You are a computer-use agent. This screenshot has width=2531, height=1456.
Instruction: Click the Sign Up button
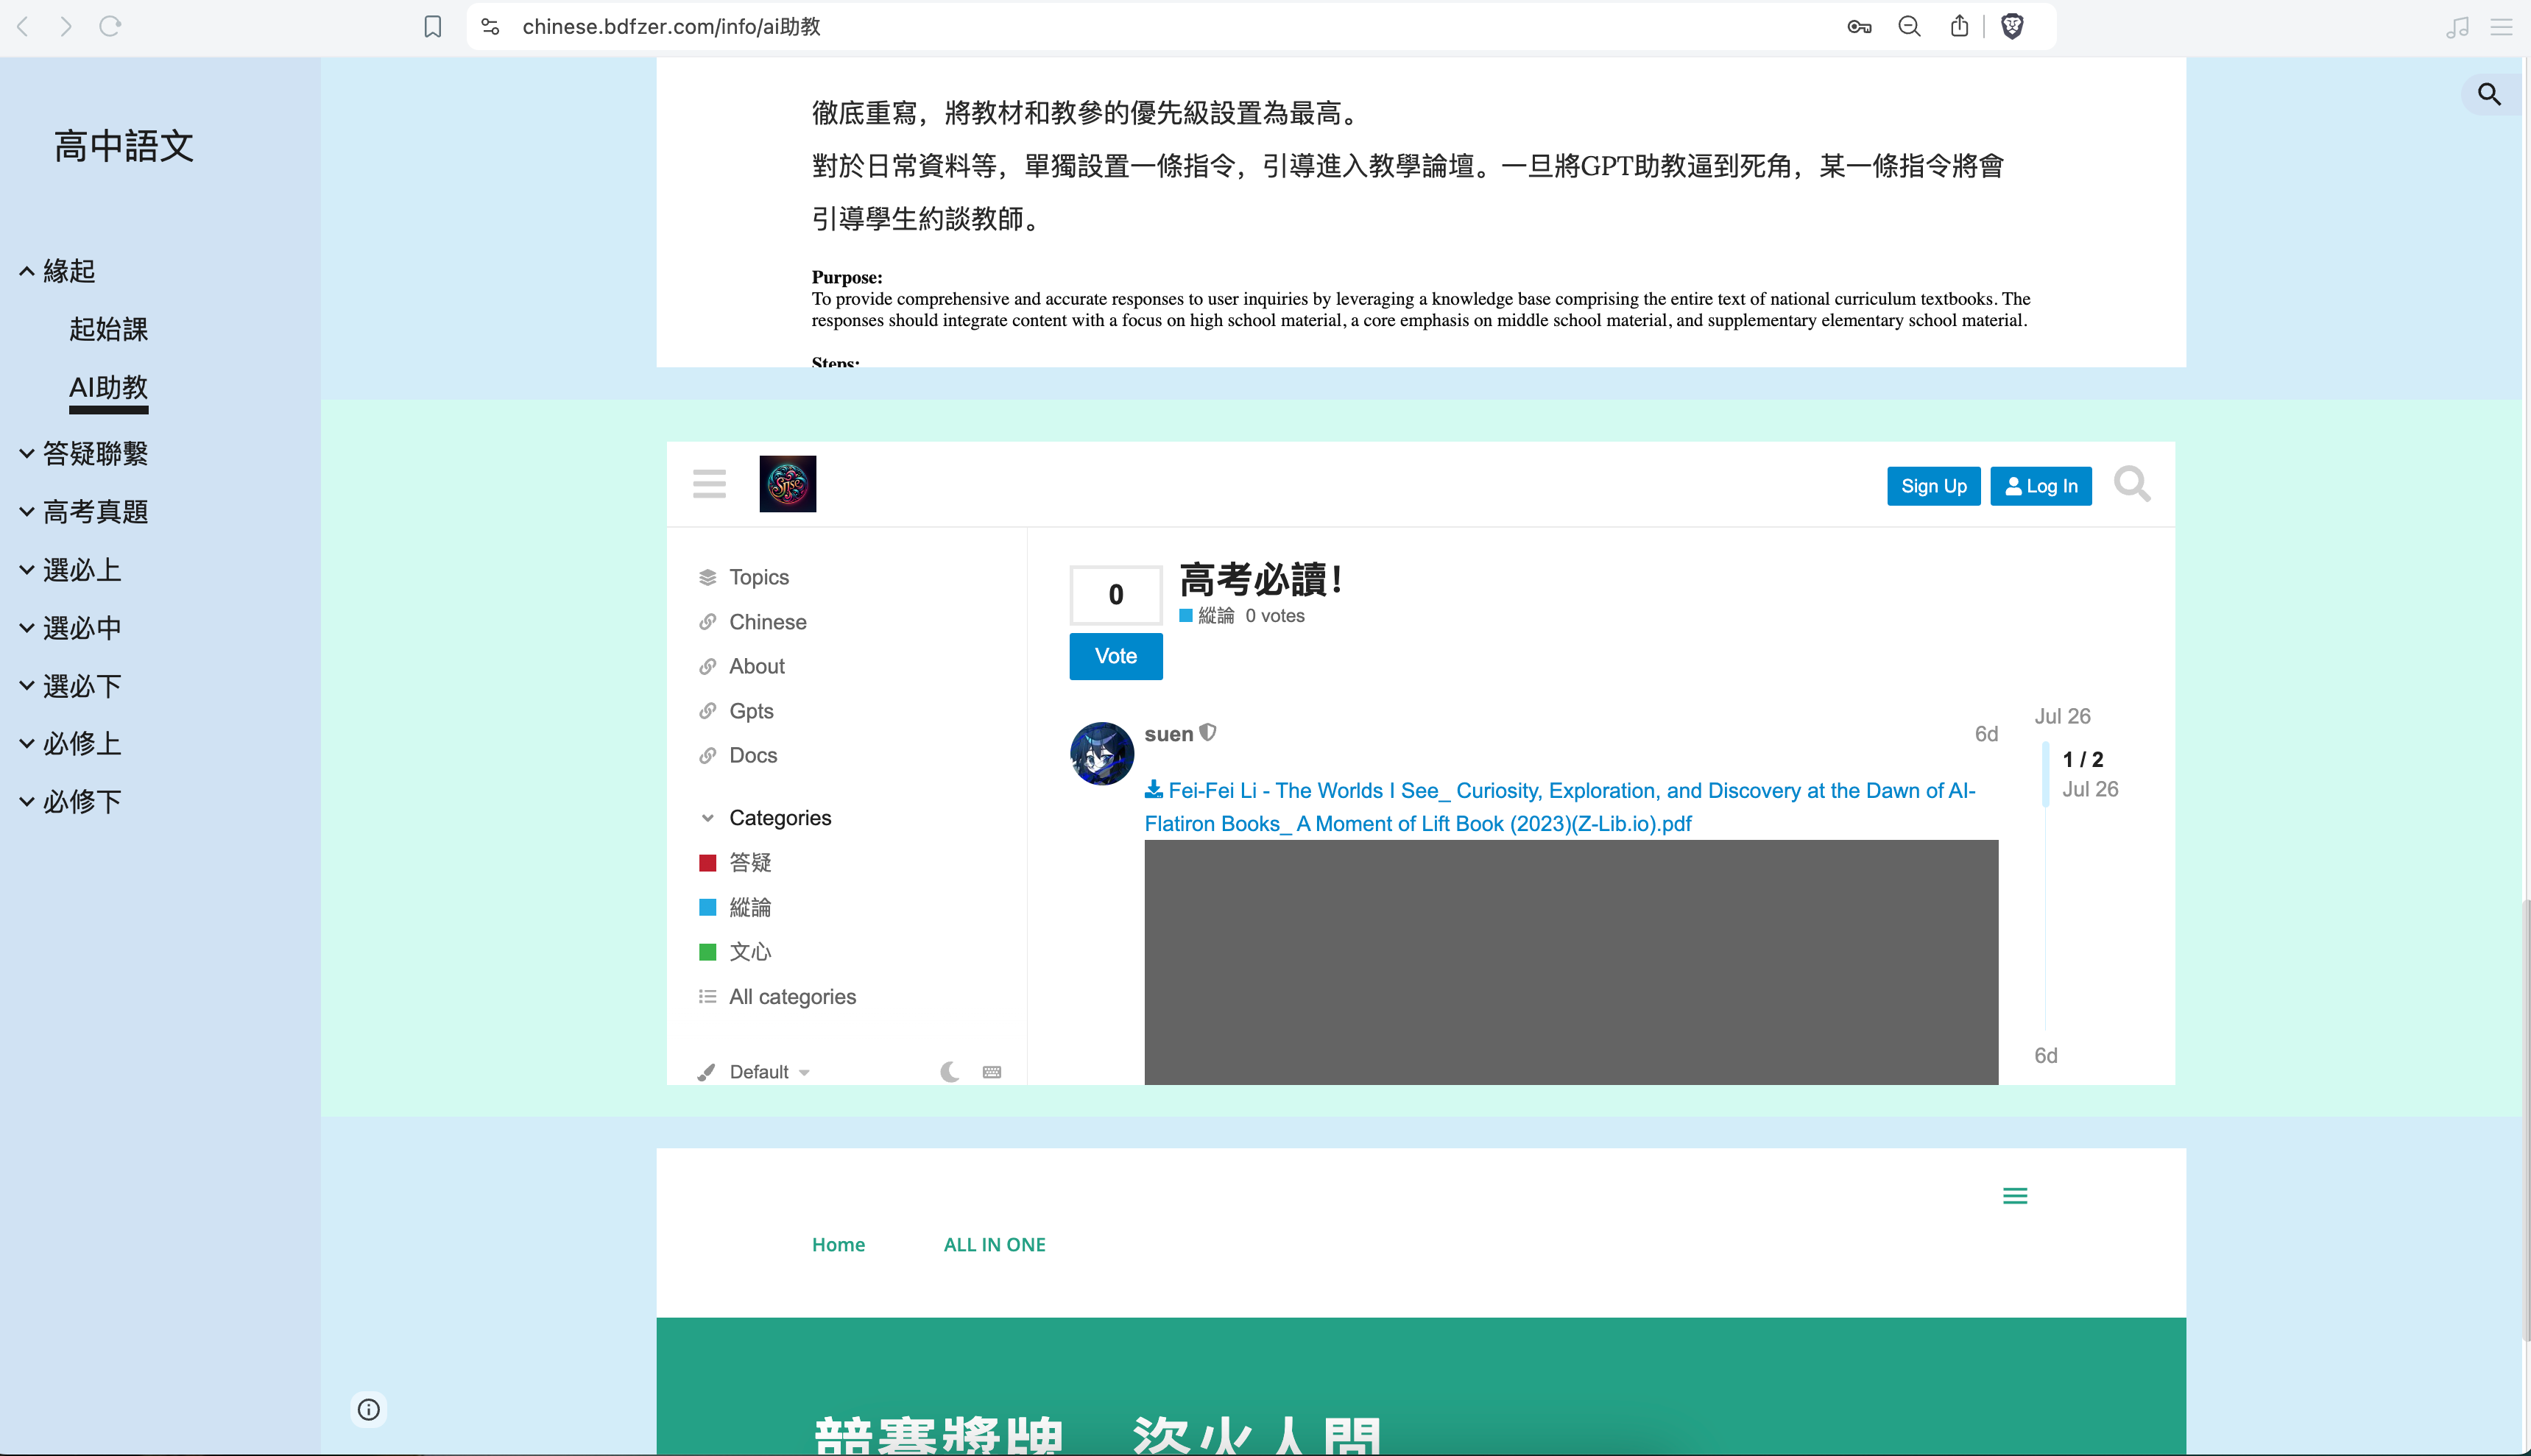tap(1933, 486)
